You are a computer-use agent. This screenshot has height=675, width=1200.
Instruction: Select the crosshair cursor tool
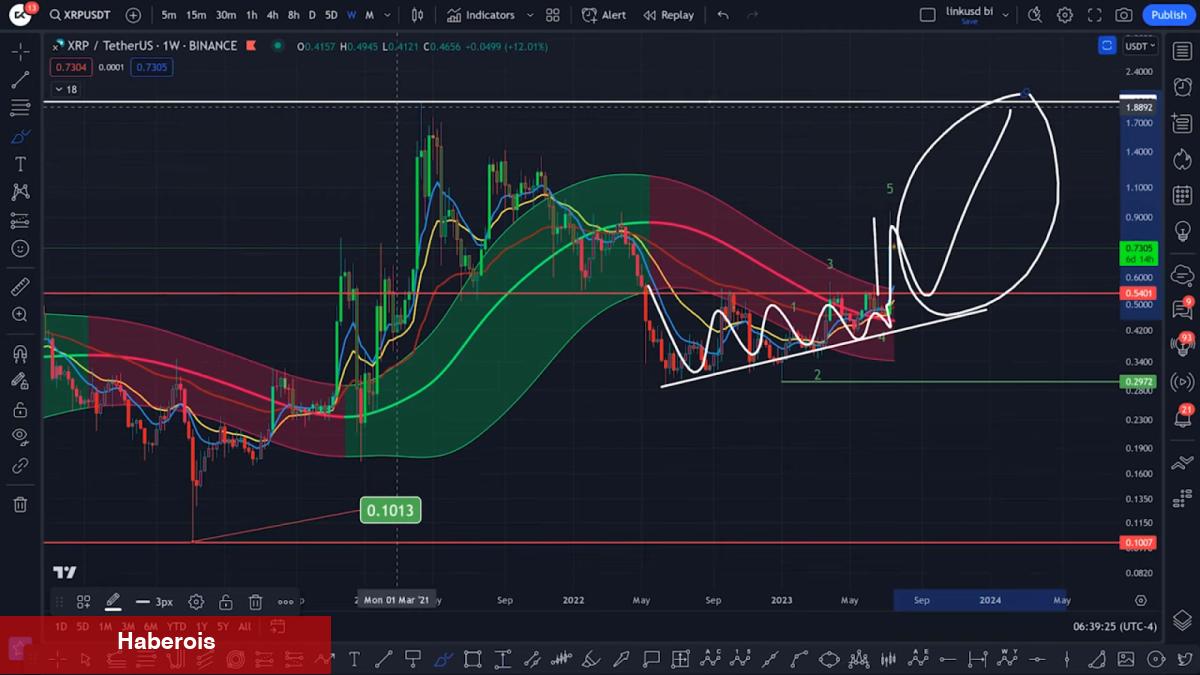click(20, 52)
